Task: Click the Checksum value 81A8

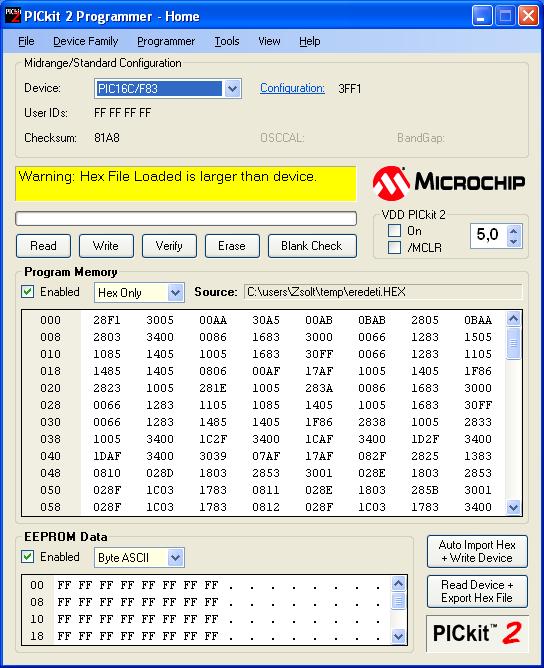Action: click(107, 138)
